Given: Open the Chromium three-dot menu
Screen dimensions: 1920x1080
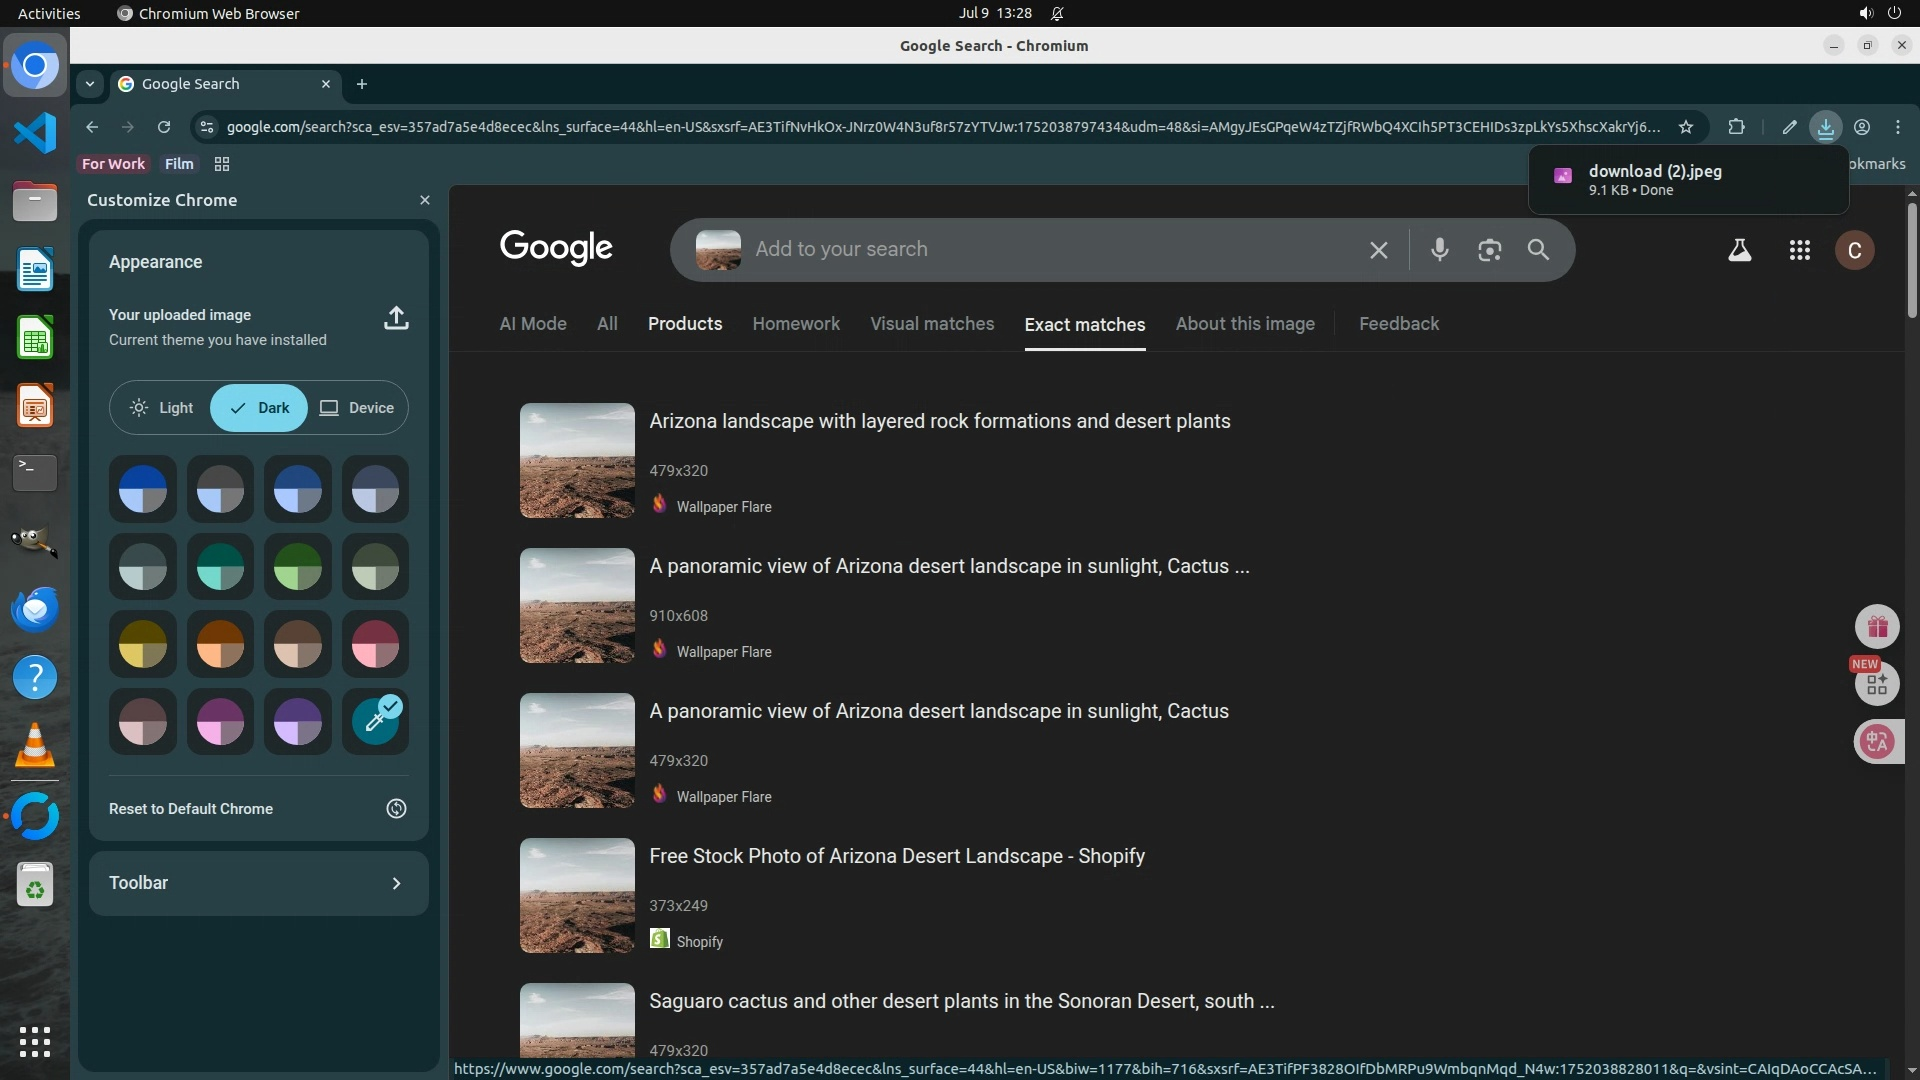Looking at the screenshot, I should click(1897, 127).
